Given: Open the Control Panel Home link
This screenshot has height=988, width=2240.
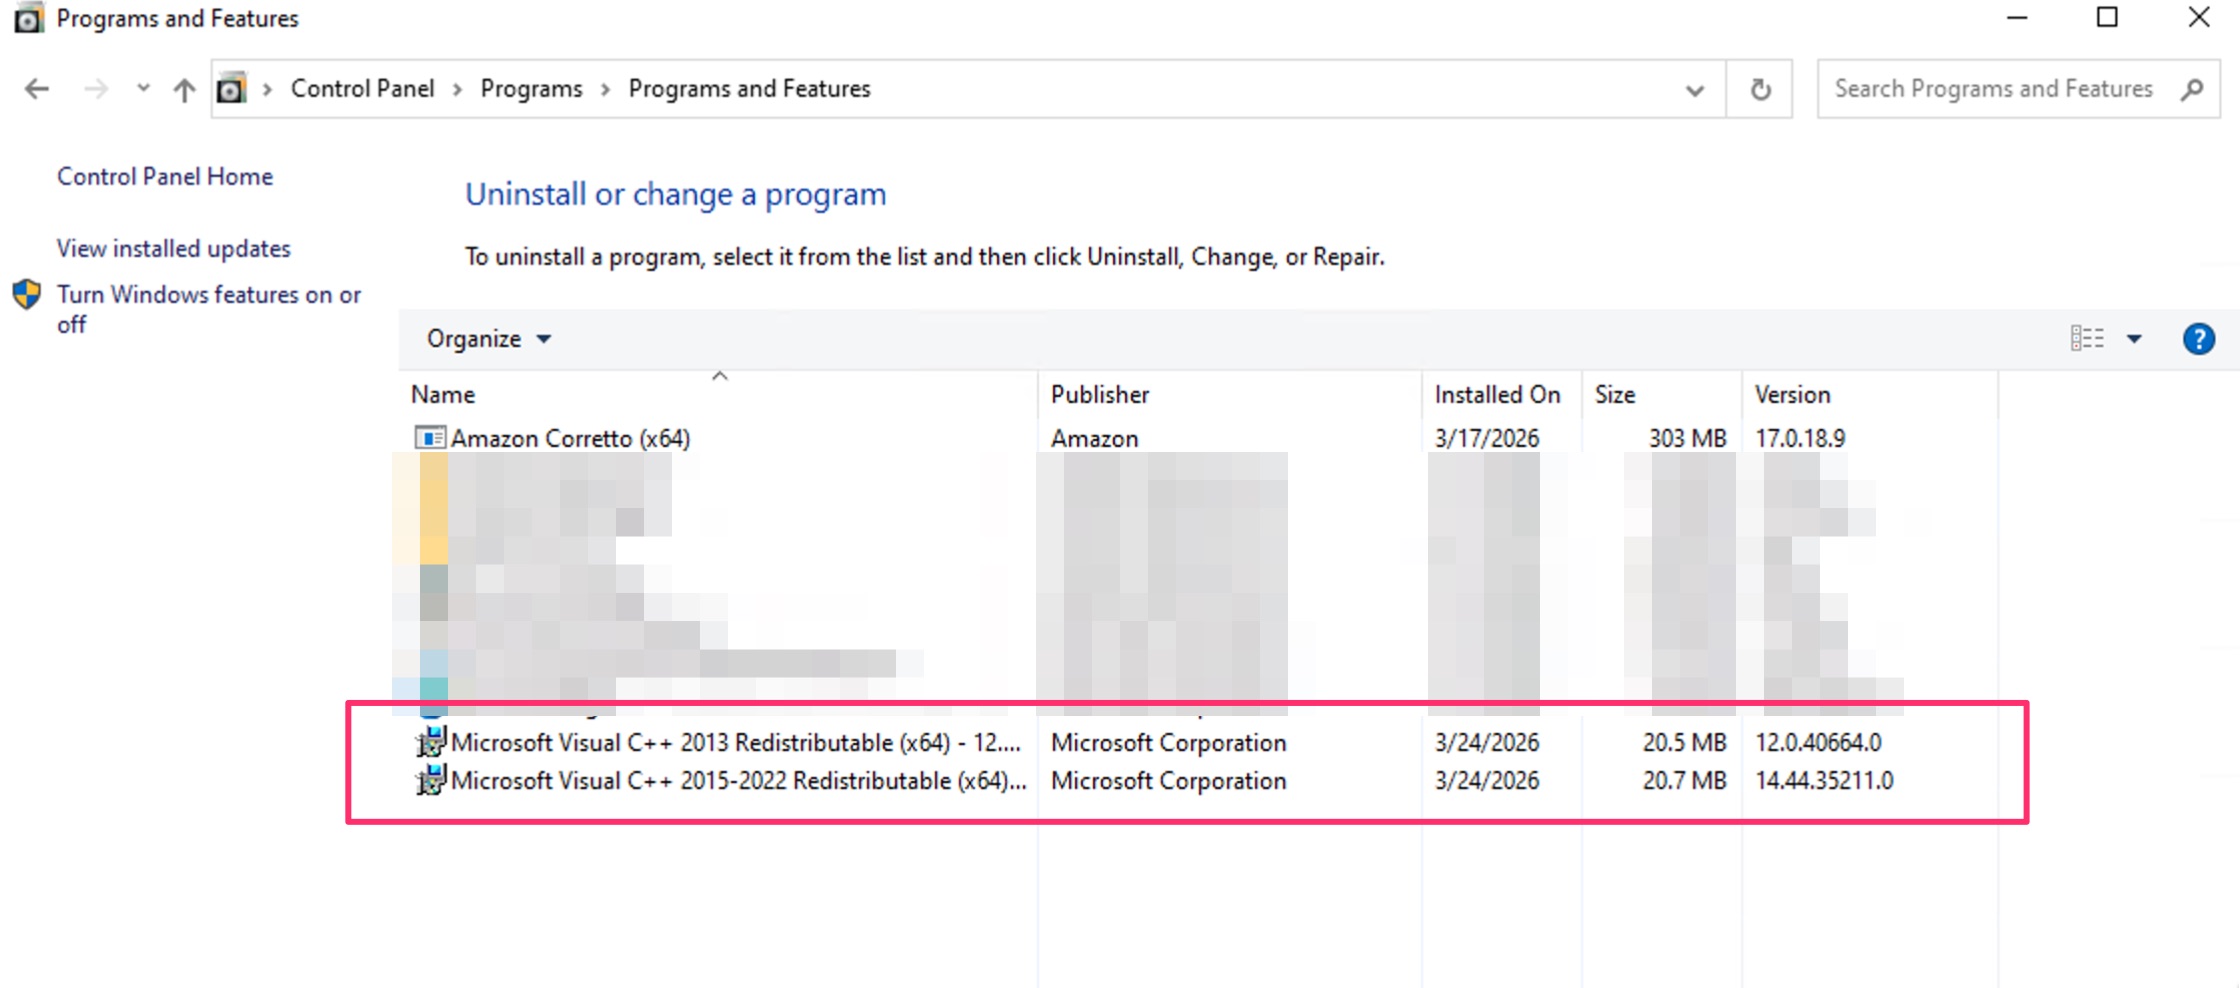Looking at the screenshot, I should tap(165, 176).
